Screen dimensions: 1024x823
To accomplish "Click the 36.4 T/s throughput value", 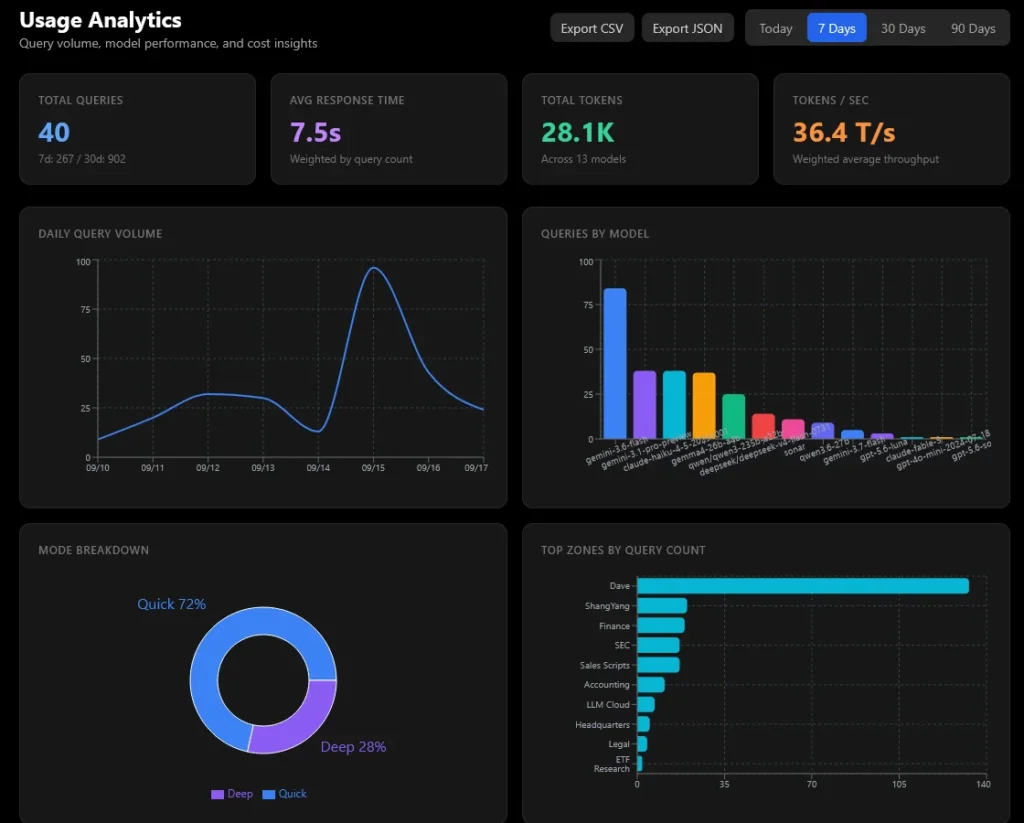I will tap(843, 133).
